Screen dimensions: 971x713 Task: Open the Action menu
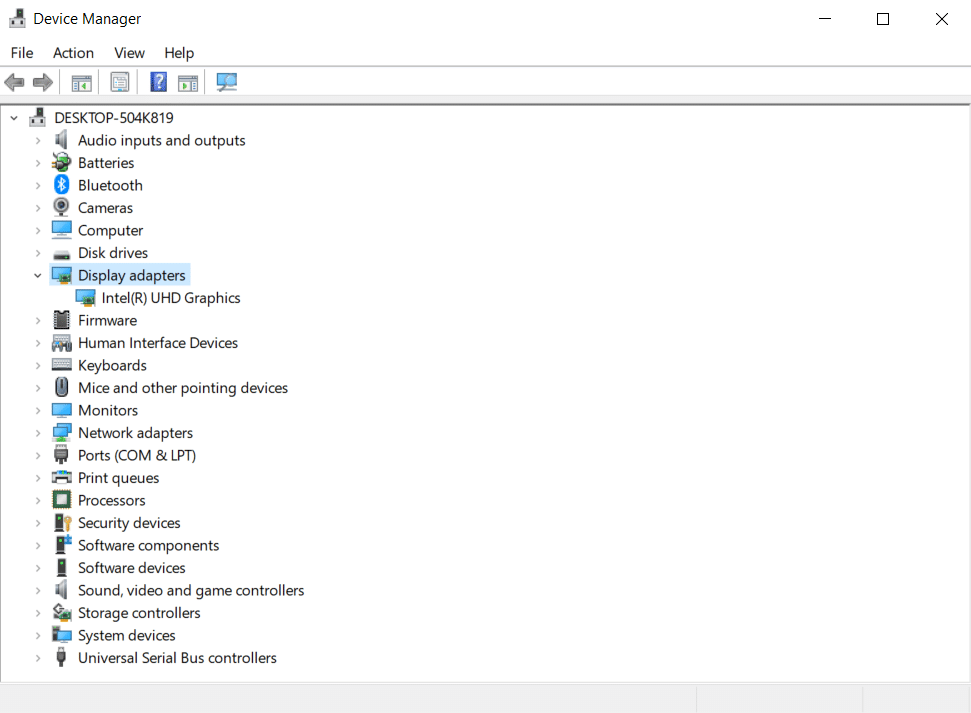pos(73,52)
